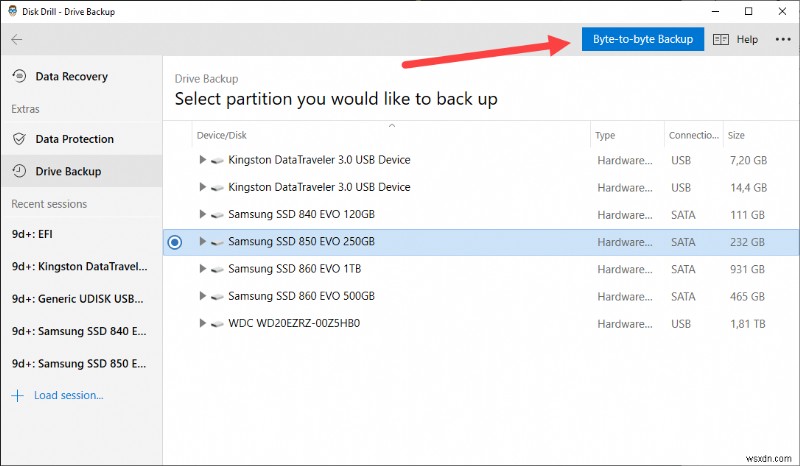Click the plus icon beside Load session
Screen dimensions: 800x466
tap(17, 395)
